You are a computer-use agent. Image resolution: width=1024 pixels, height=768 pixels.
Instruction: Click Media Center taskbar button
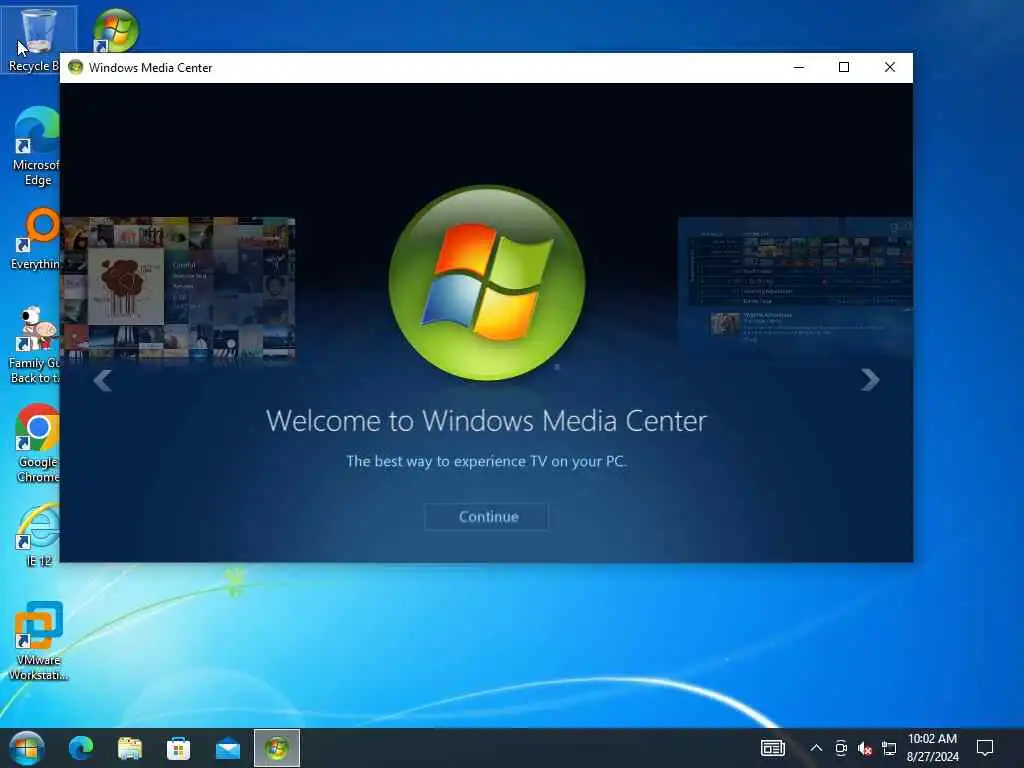click(x=277, y=748)
